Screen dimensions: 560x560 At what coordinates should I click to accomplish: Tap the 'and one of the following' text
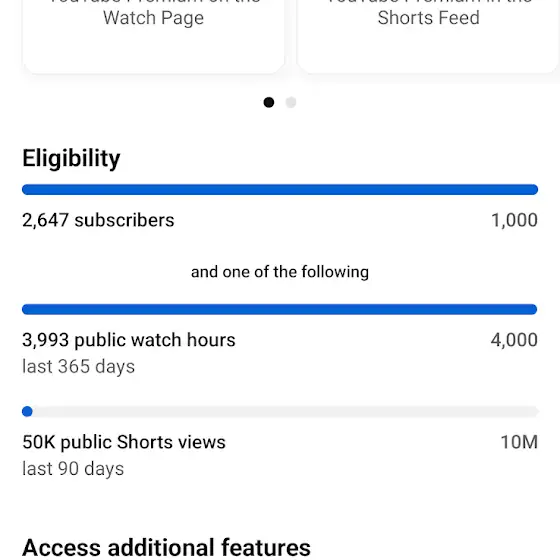tap(280, 272)
